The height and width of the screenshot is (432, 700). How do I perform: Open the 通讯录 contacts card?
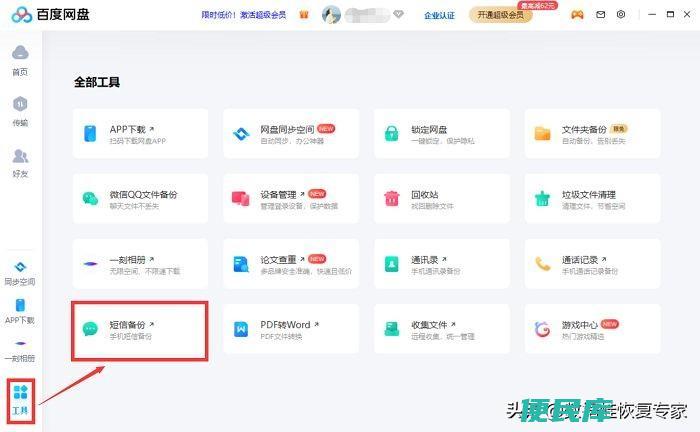click(442, 264)
